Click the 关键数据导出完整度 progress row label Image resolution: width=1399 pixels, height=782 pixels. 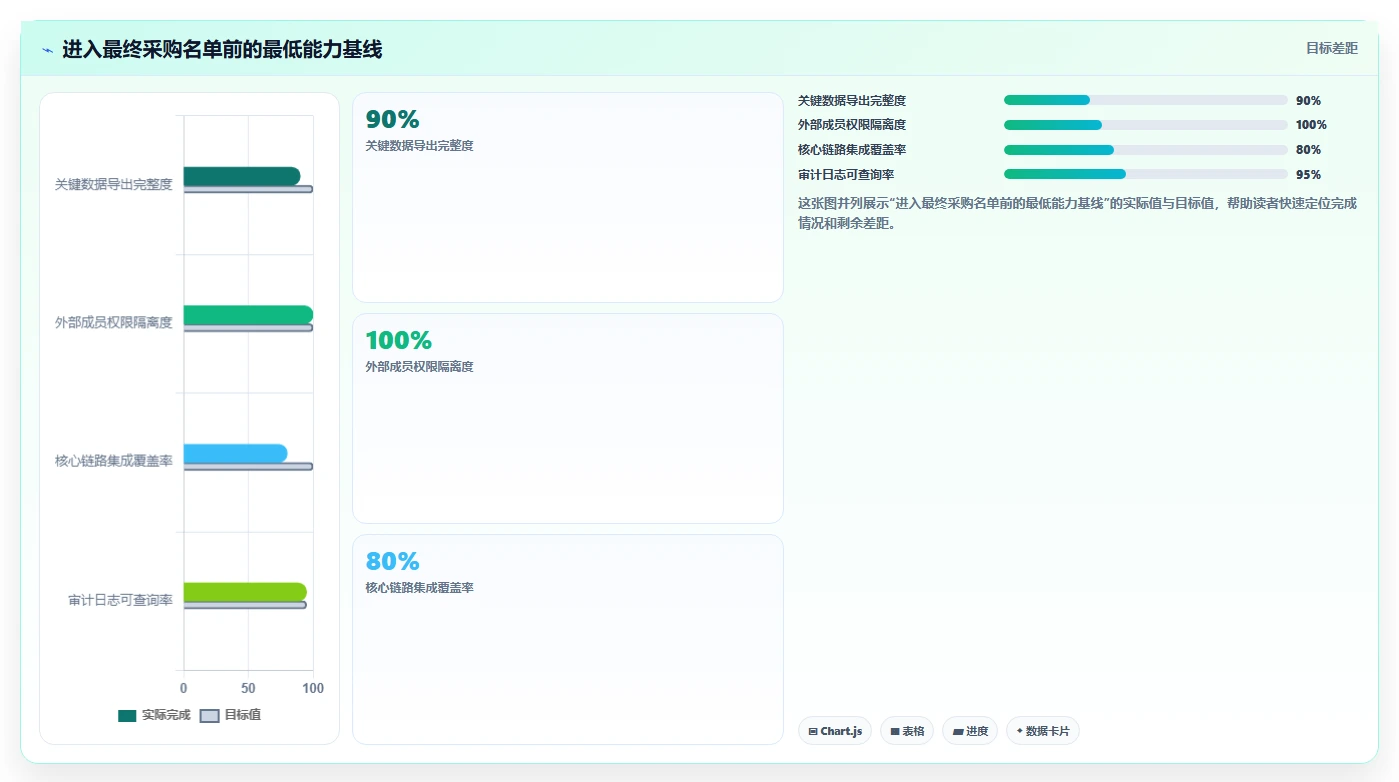pos(852,101)
